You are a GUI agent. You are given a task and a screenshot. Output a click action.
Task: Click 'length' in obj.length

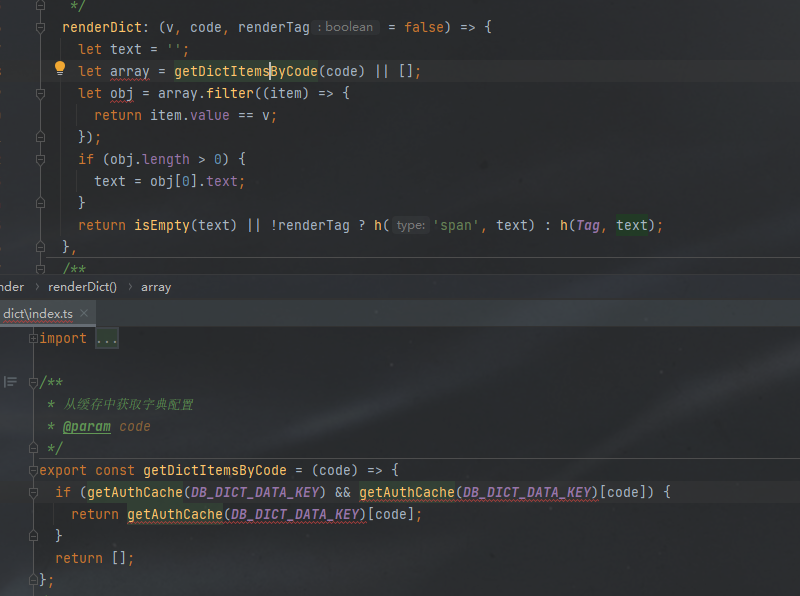[x=166, y=159]
